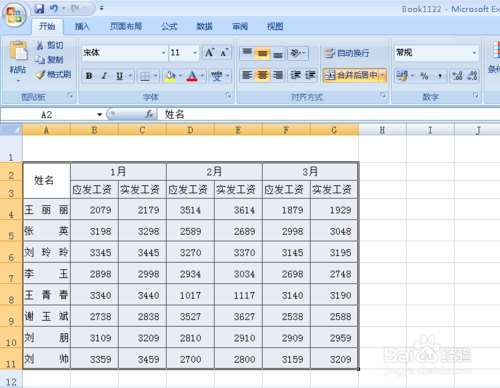Click the Paste clipboard icon
The width and height of the screenshot is (500, 388).
click(18, 51)
